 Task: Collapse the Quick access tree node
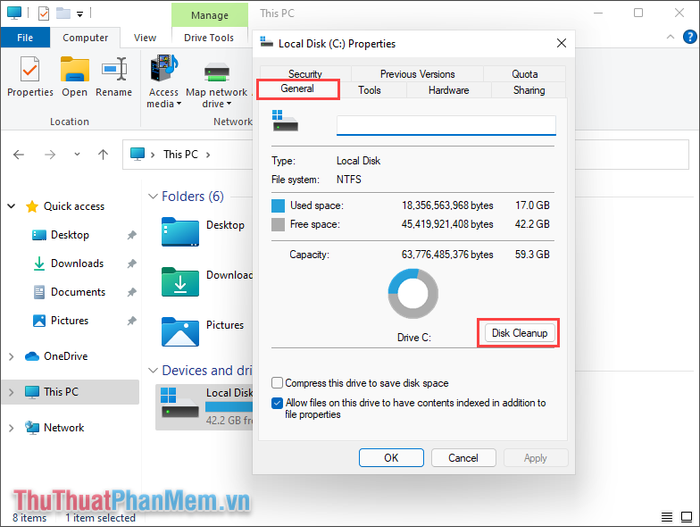click(x=12, y=206)
